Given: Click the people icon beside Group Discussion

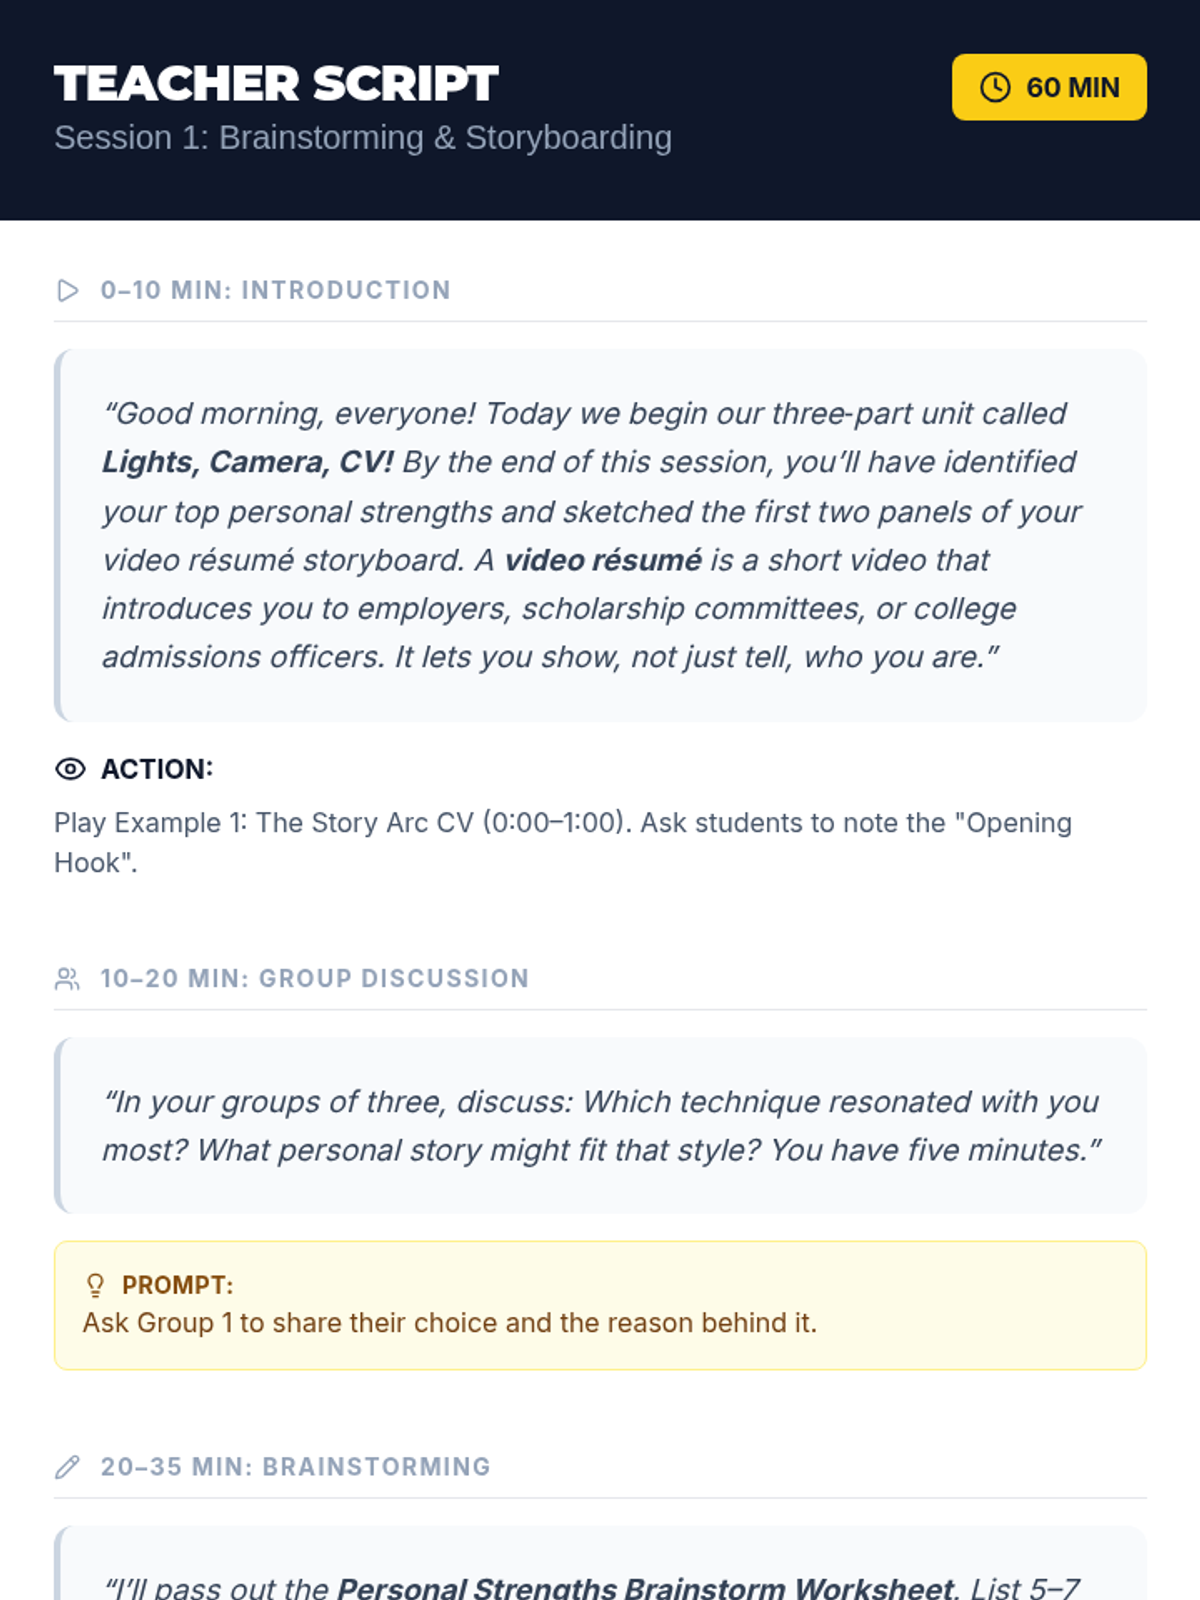Looking at the screenshot, I should click(x=67, y=979).
